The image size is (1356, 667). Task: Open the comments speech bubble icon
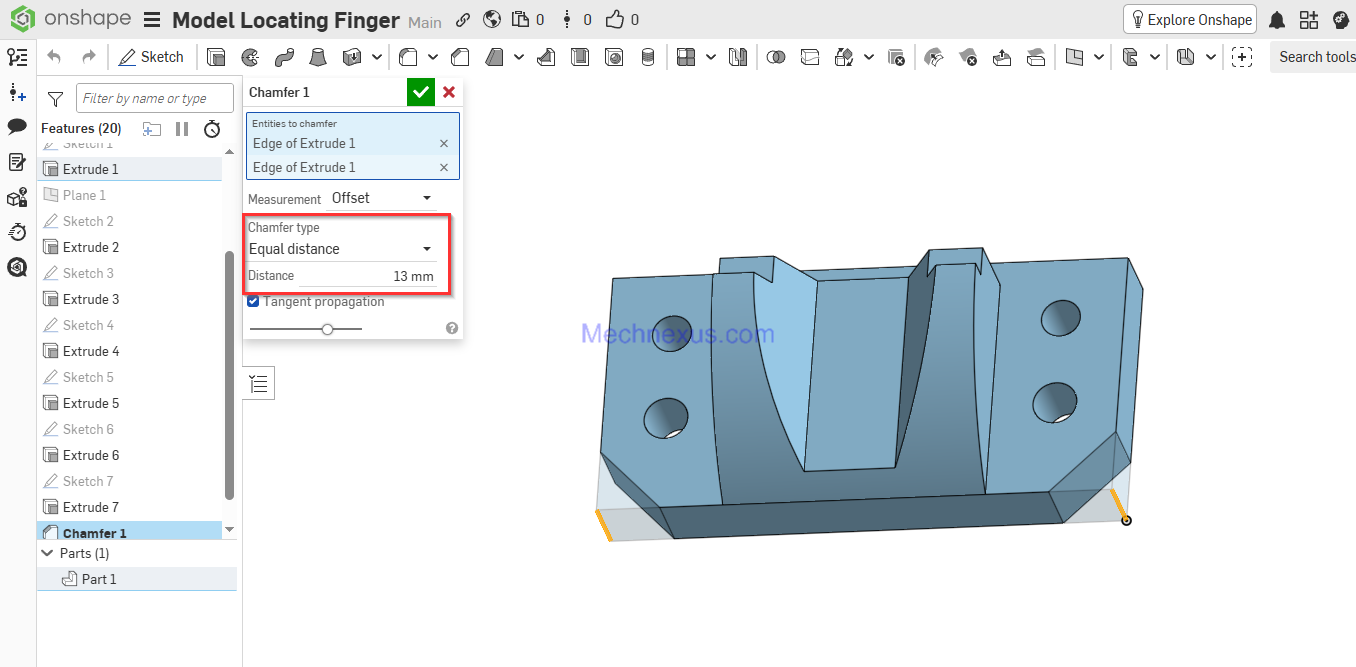[x=17, y=126]
